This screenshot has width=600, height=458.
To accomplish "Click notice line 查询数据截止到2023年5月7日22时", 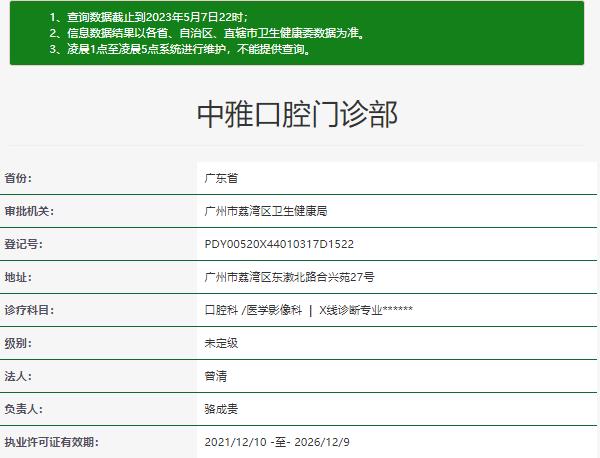I will pos(149,17).
